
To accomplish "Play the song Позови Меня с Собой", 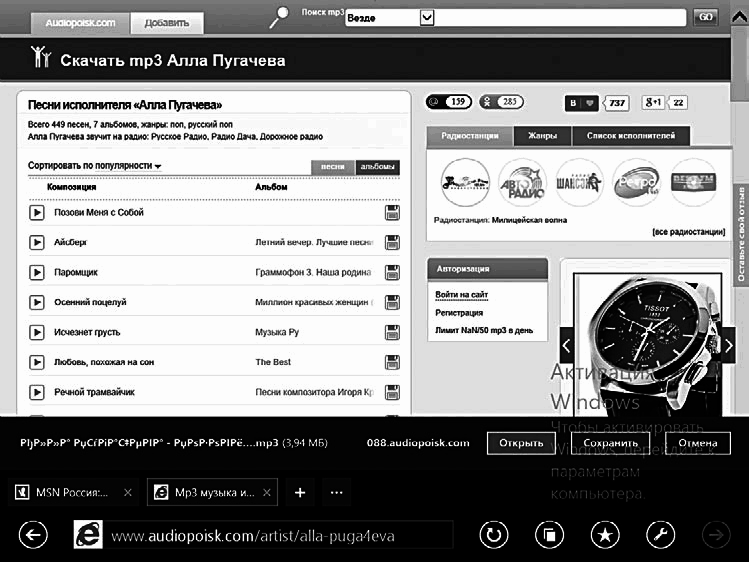I will 37,212.
